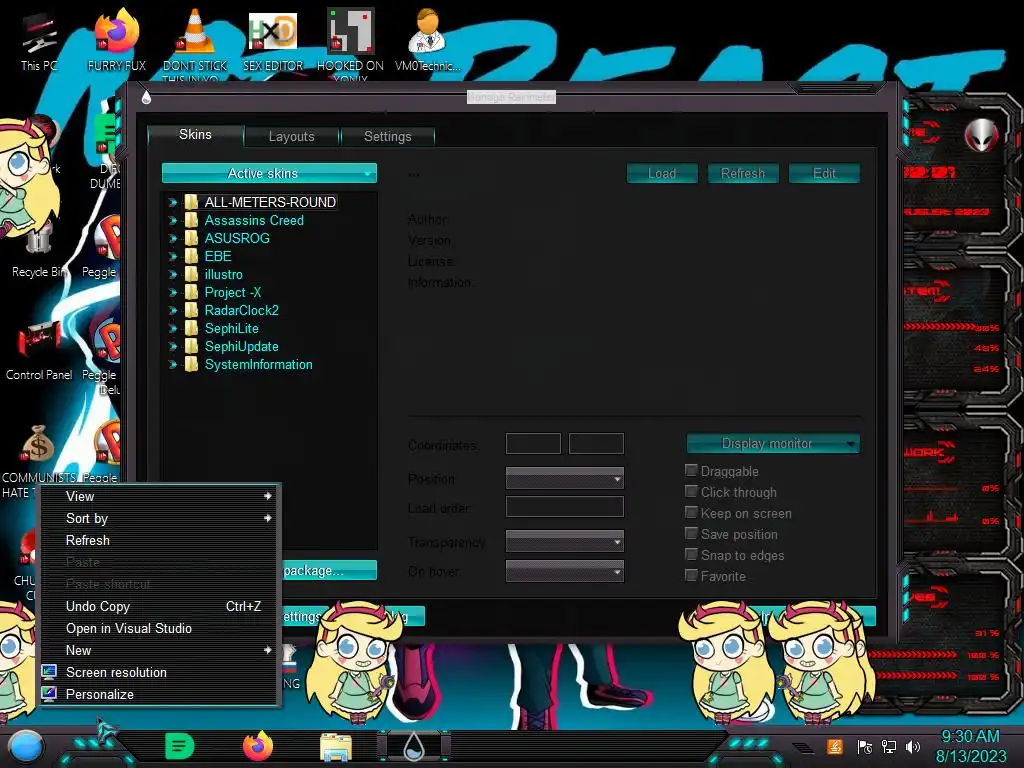This screenshot has height=768, width=1024.
Task: Open the On hover combo box
Action: point(565,571)
